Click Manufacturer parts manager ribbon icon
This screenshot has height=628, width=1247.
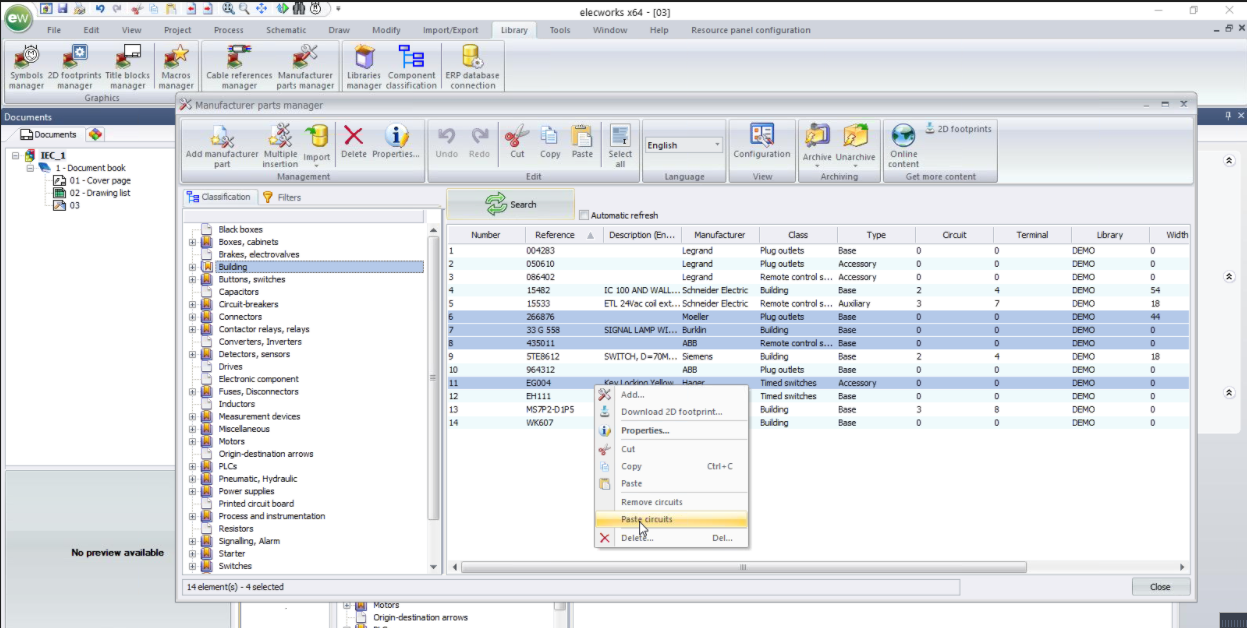click(x=305, y=66)
